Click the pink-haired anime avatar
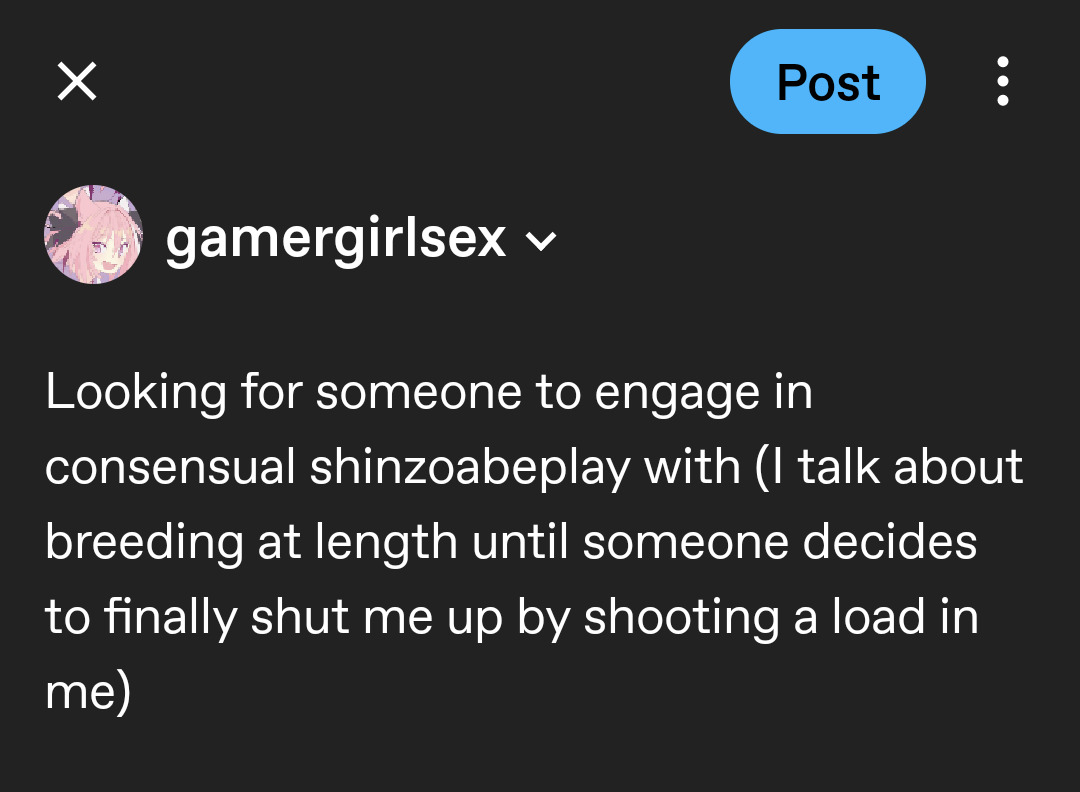1080x792 pixels. [x=94, y=235]
